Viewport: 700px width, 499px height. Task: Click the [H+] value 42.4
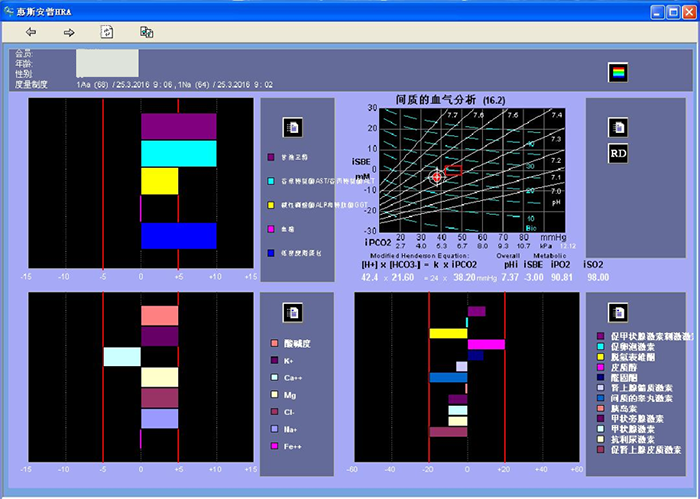(x=370, y=278)
